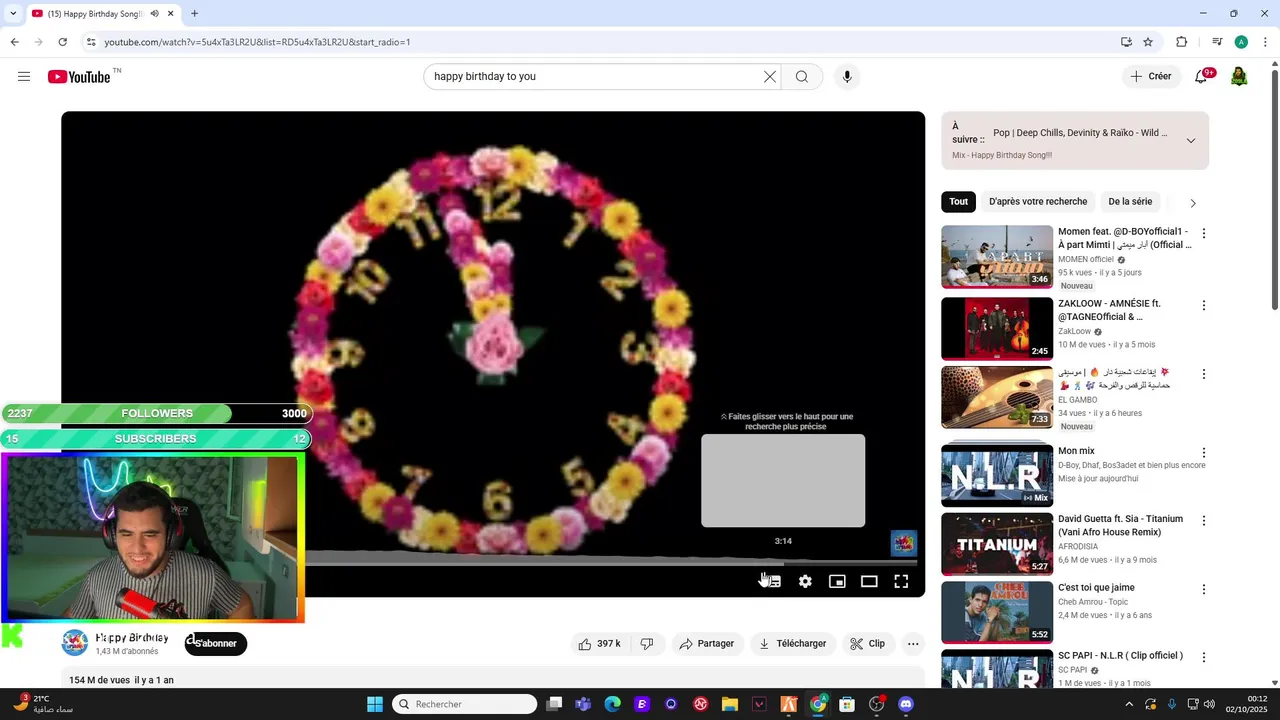The height and width of the screenshot is (720, 1280).
Task: Open Chrome media controls icon
Action: [x=1217, y=42]
